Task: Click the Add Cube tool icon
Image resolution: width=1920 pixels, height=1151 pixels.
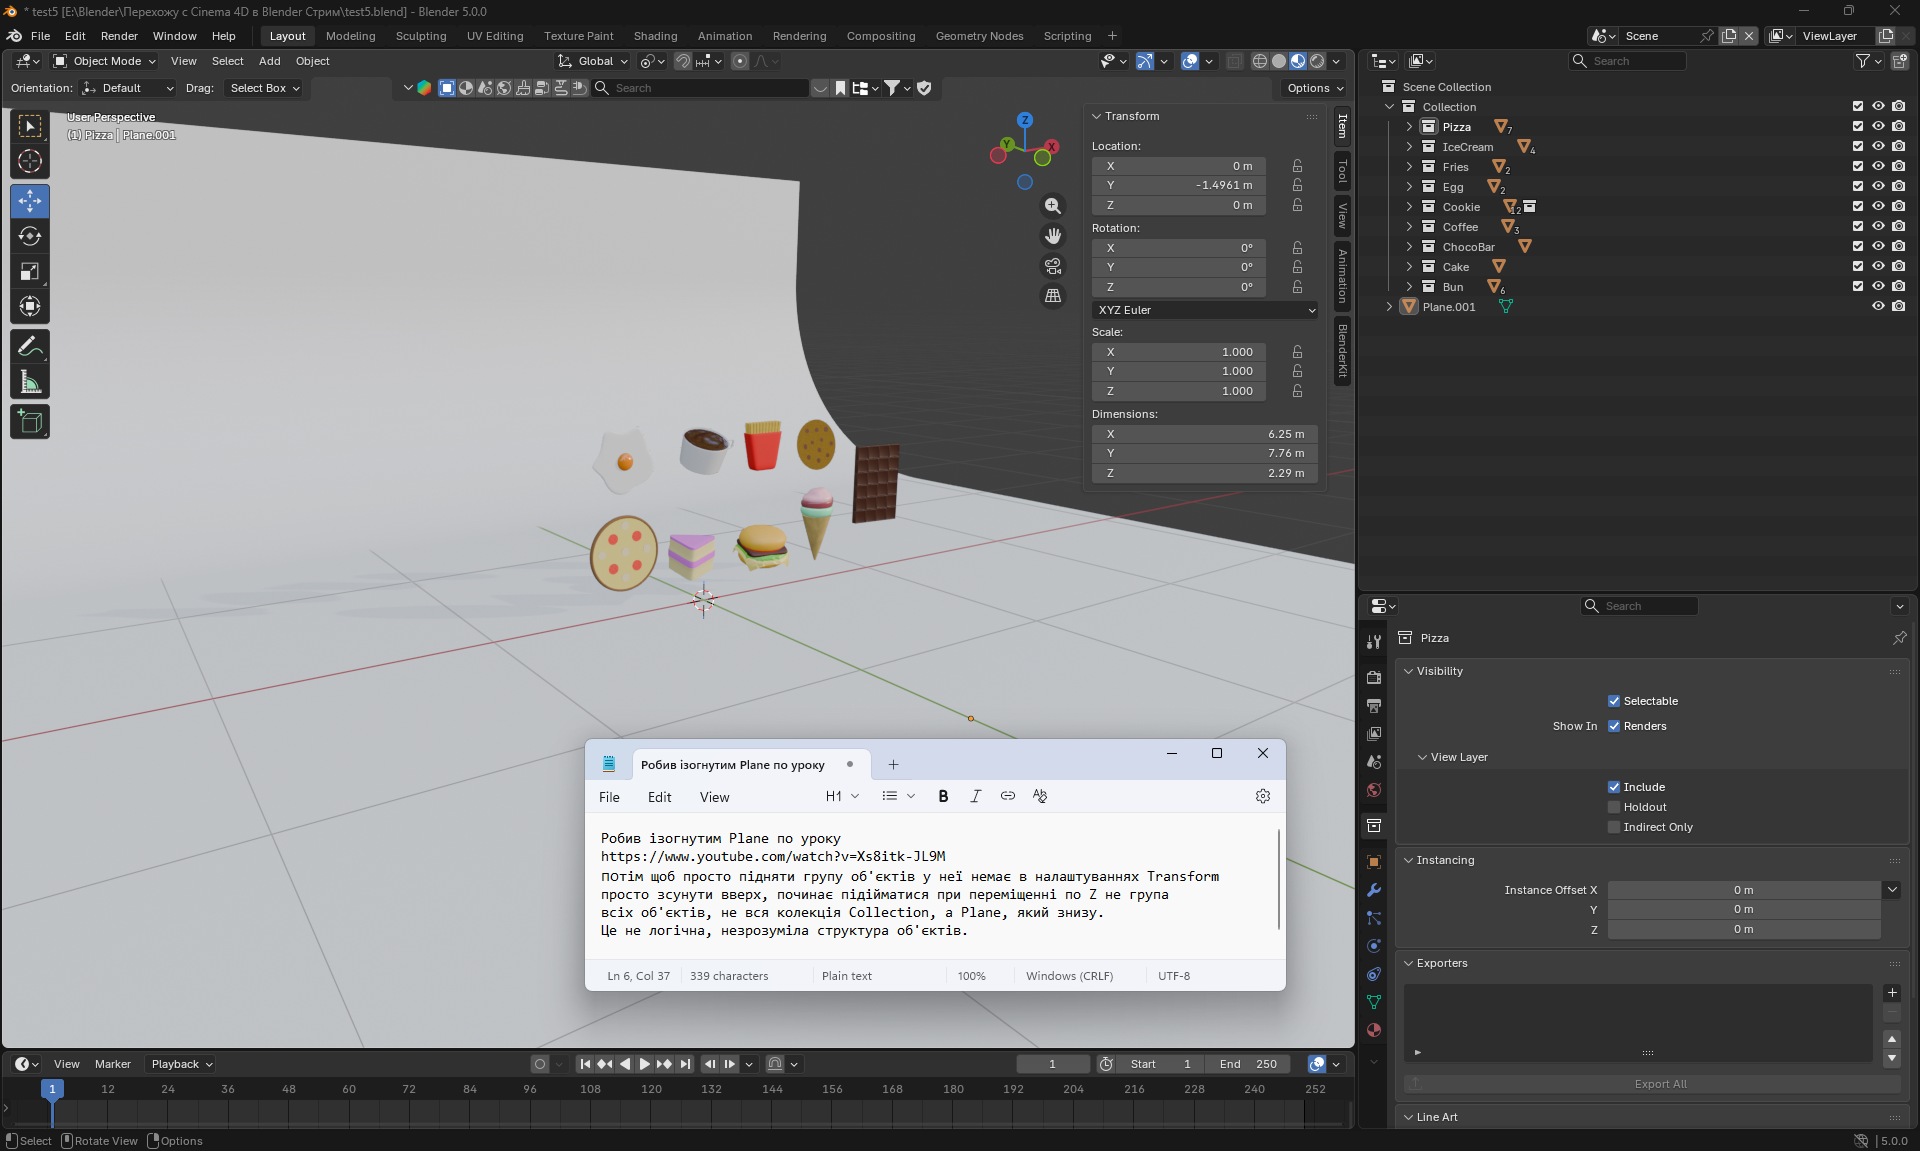Action: tap(30, 422)
